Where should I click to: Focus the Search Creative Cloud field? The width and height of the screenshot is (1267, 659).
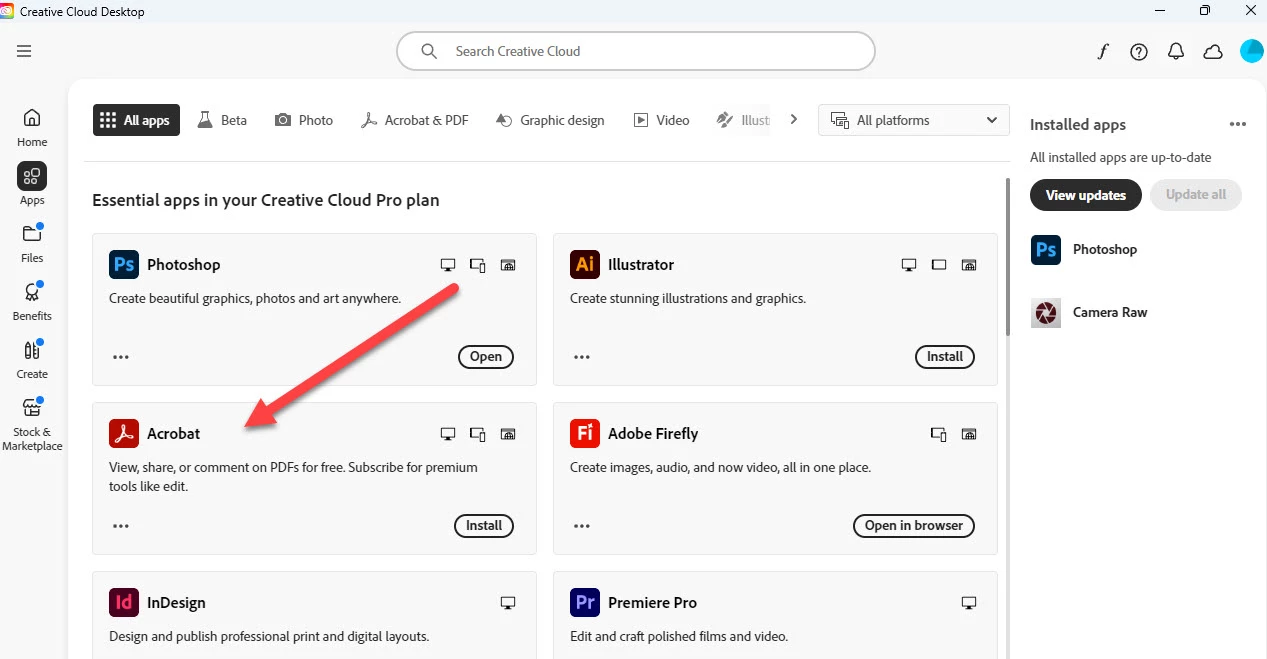(x=636, y=51)
